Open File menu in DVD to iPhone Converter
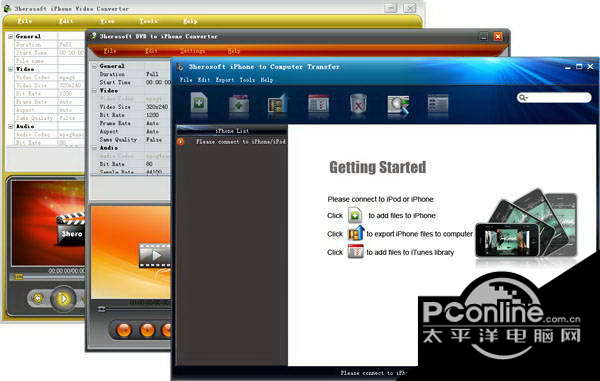The height and width of the screenshot is (381, 600). 110,51
